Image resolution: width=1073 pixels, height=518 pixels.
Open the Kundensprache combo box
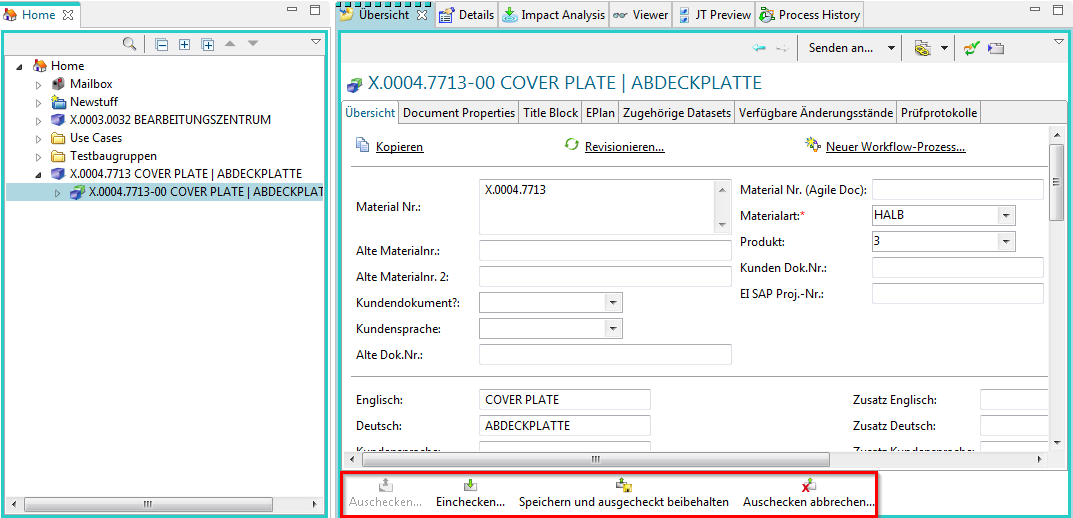tap(612, 328)
